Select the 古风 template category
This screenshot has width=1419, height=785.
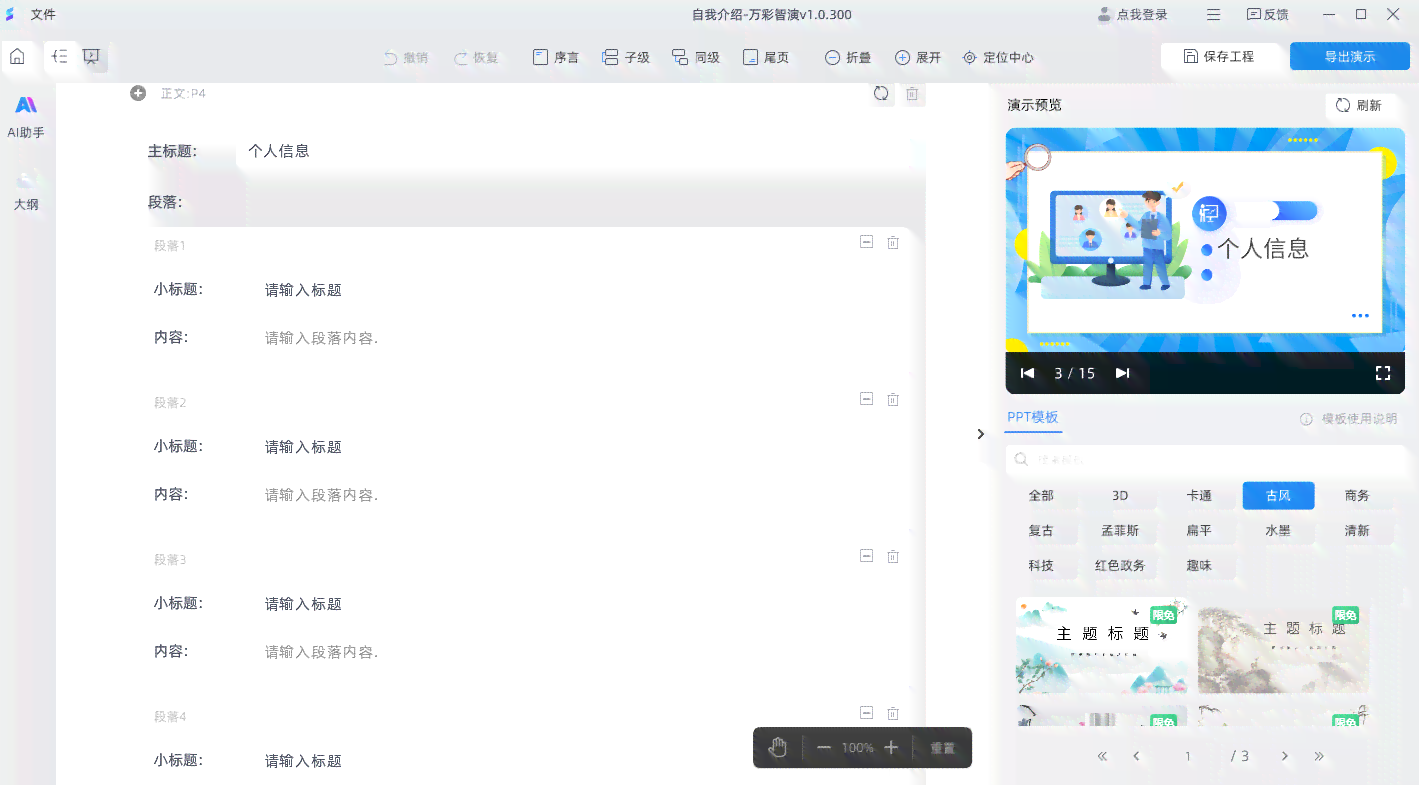click(1278, 496)
